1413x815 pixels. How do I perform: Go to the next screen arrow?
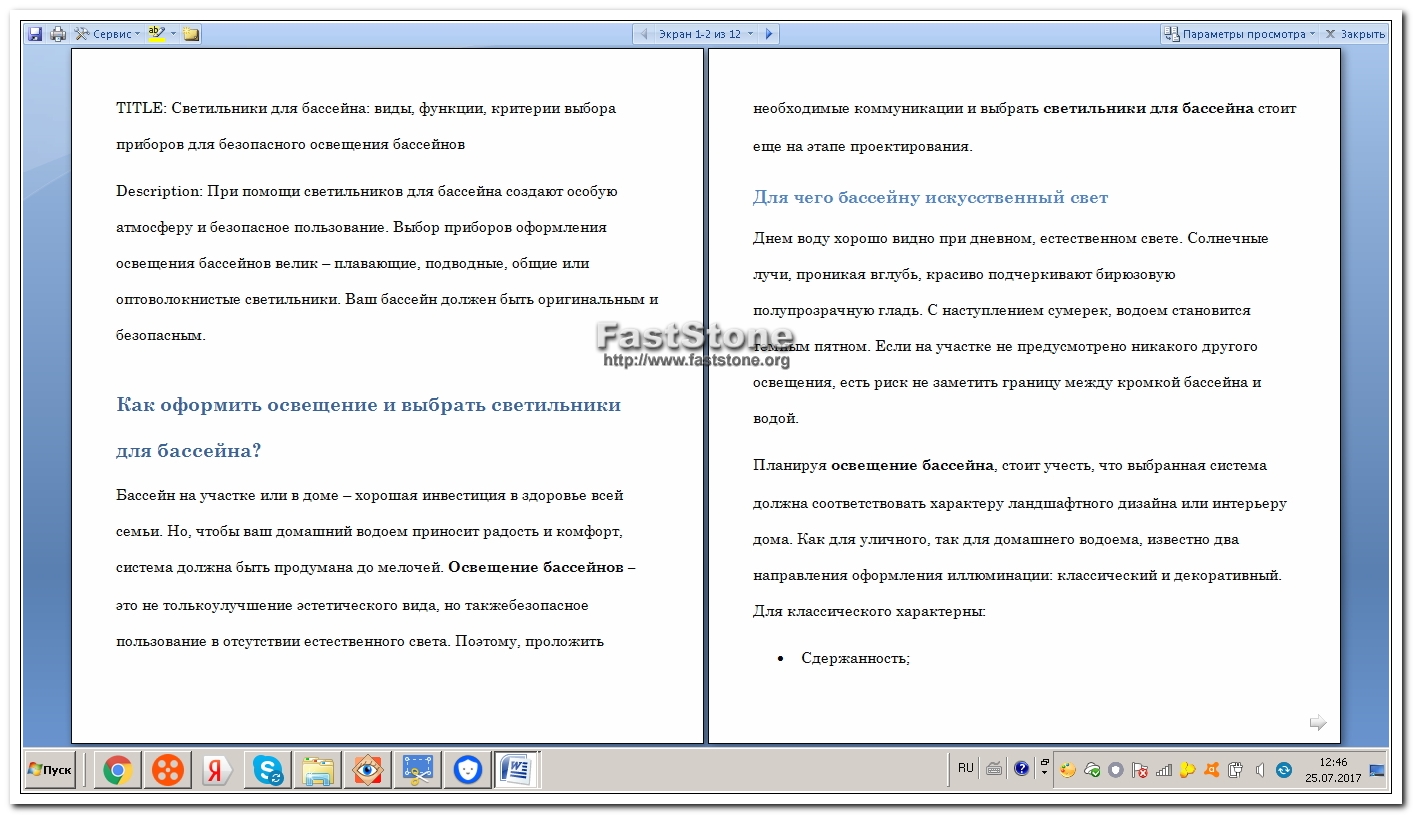(768, 34)
